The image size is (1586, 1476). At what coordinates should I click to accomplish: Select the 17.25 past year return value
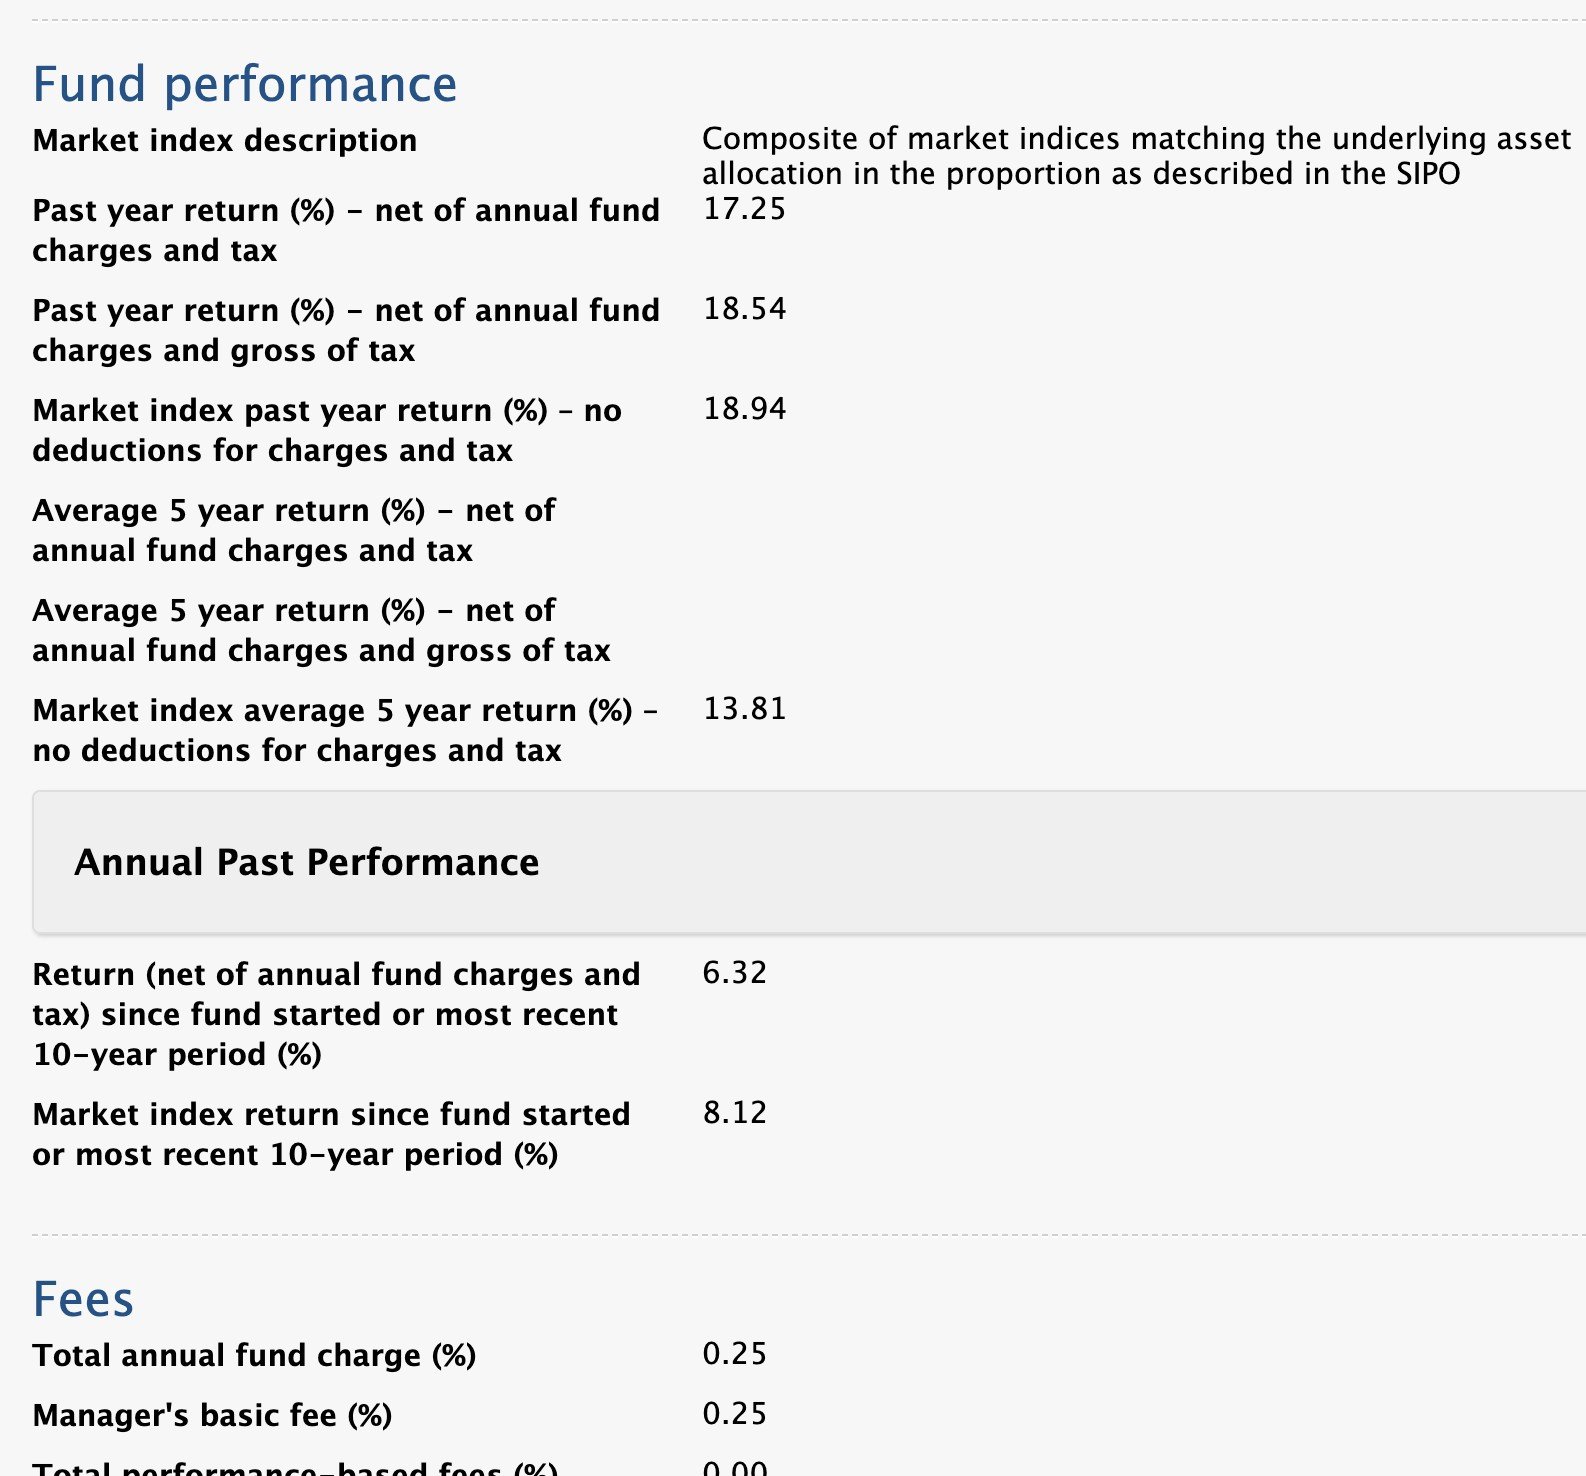(744, 209)
